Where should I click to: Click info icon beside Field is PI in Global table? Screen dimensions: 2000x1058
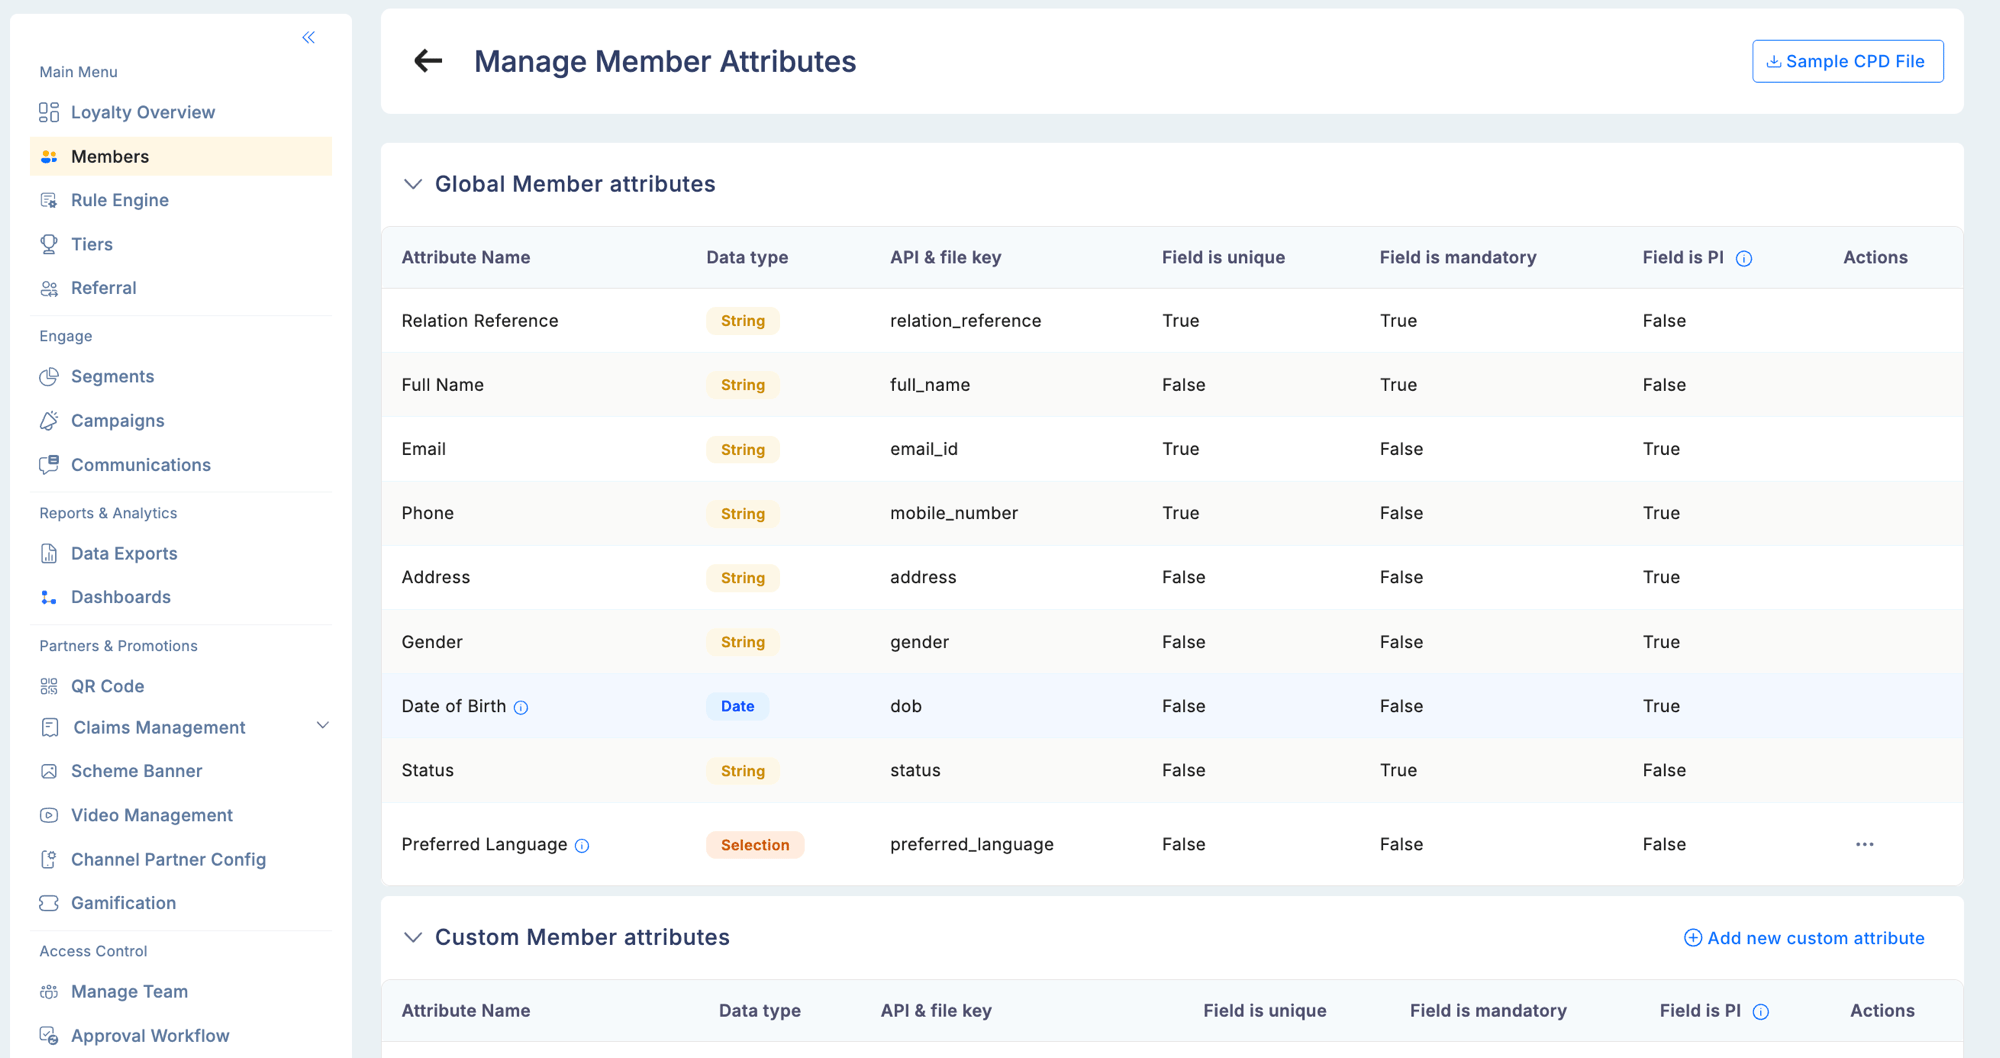pos(1744,259)
